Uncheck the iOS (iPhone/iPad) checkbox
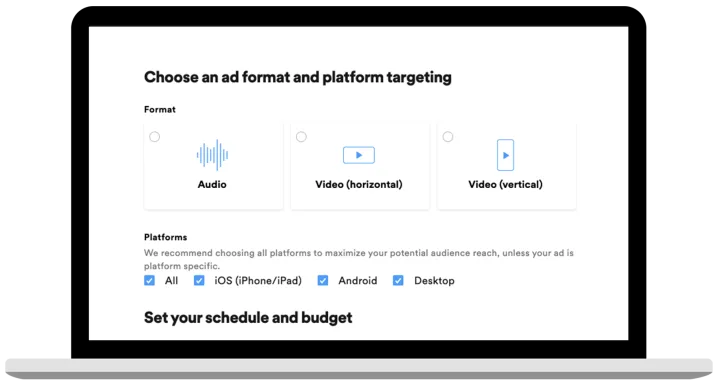720x385 pixels. coord(199,280)
